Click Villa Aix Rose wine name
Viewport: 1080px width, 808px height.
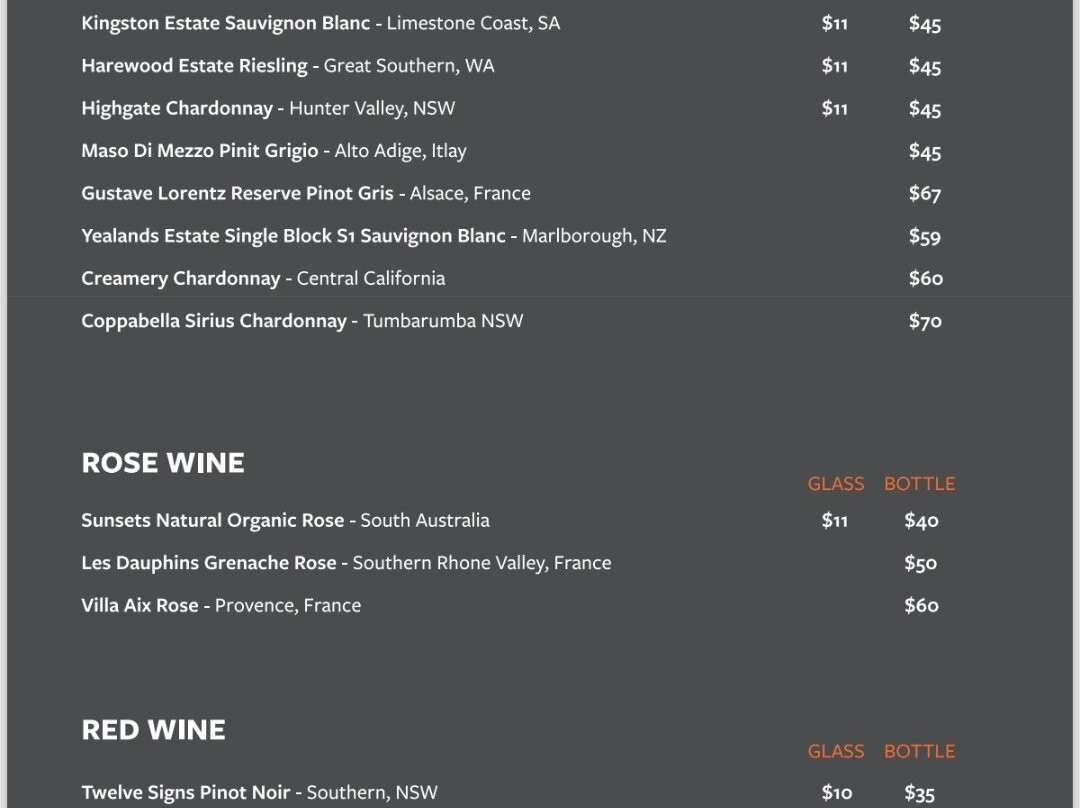[140, 605]
